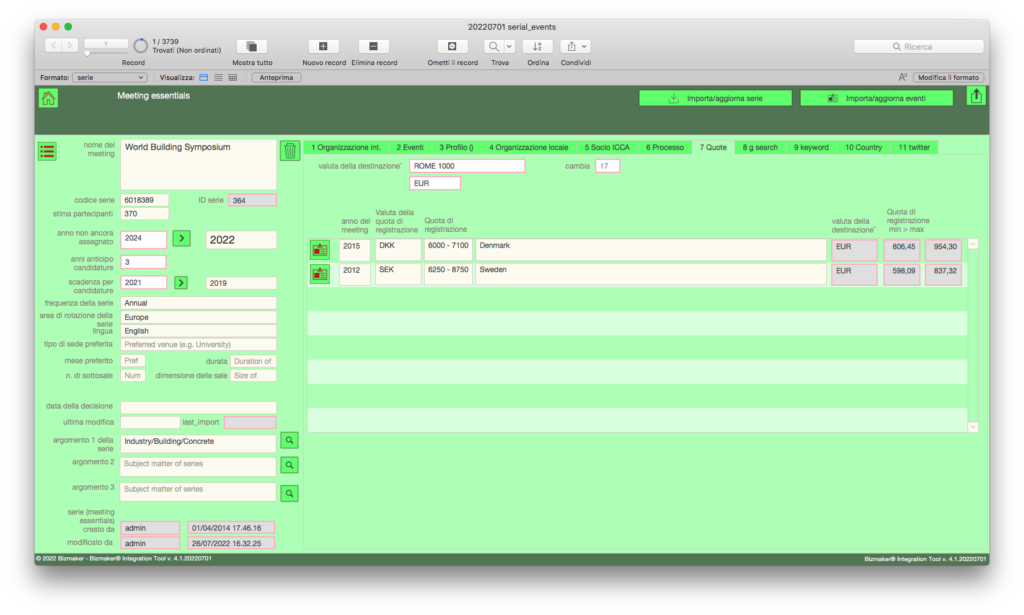Switch to table view icon
Viewport: 1024px width, 615px height.
232,77
